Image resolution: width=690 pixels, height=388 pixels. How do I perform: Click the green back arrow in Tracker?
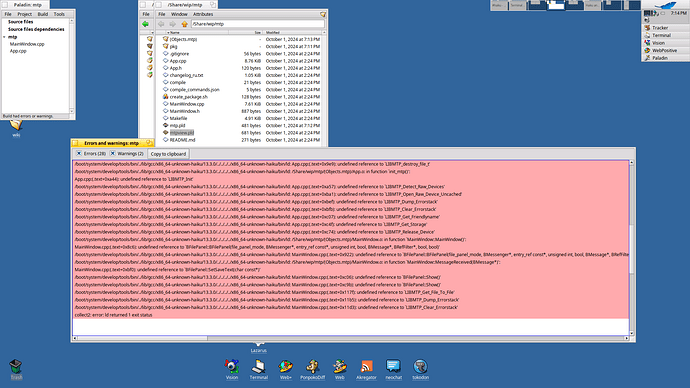coord(146,24)
